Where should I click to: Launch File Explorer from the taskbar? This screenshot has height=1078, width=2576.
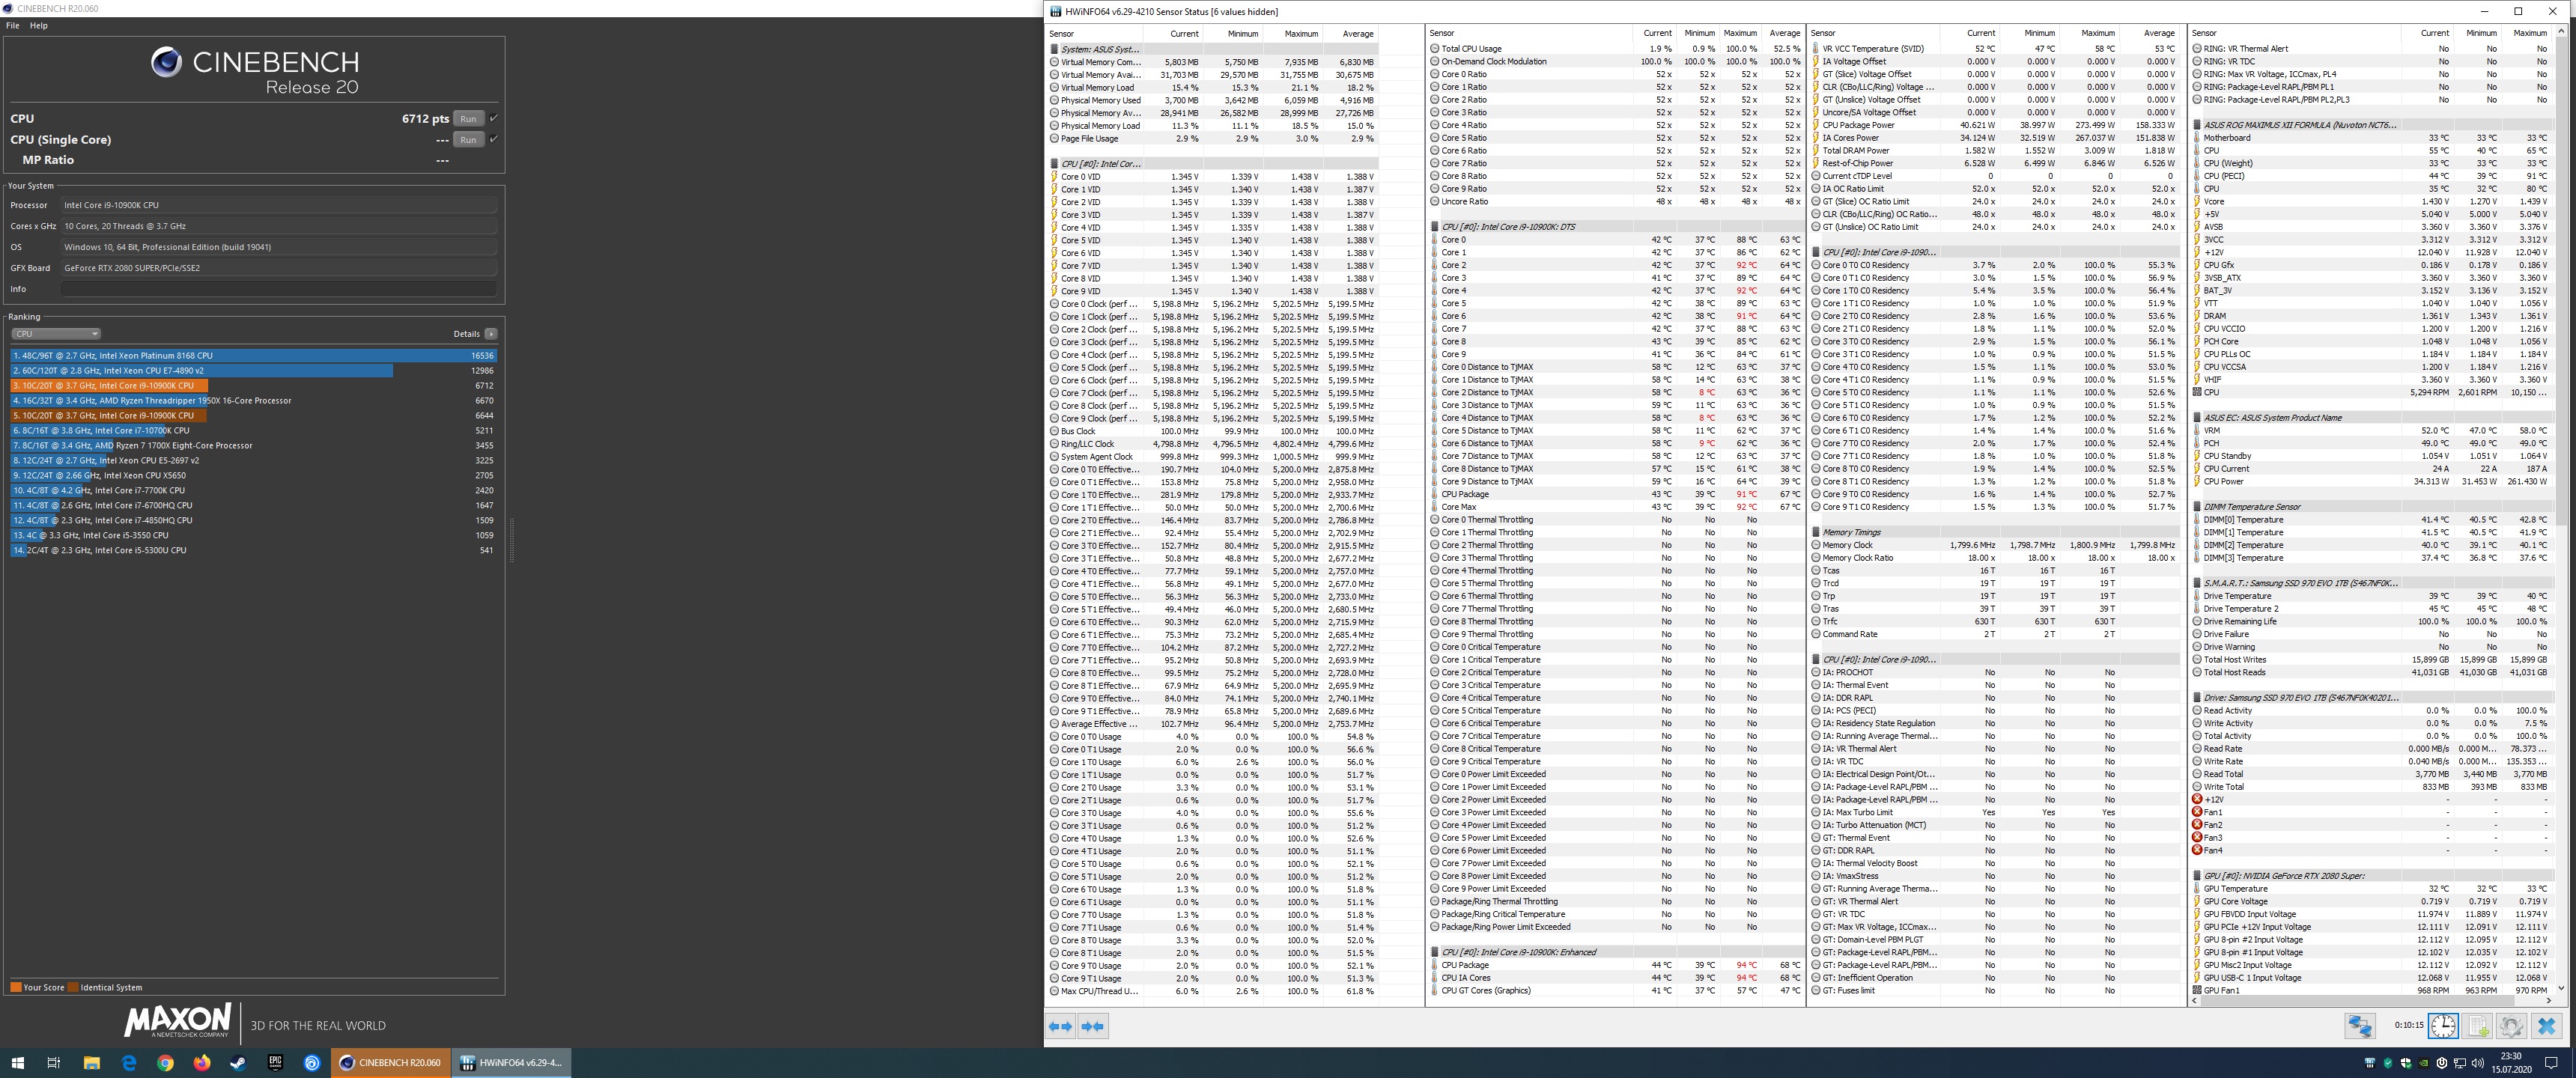coord(92,1063)
